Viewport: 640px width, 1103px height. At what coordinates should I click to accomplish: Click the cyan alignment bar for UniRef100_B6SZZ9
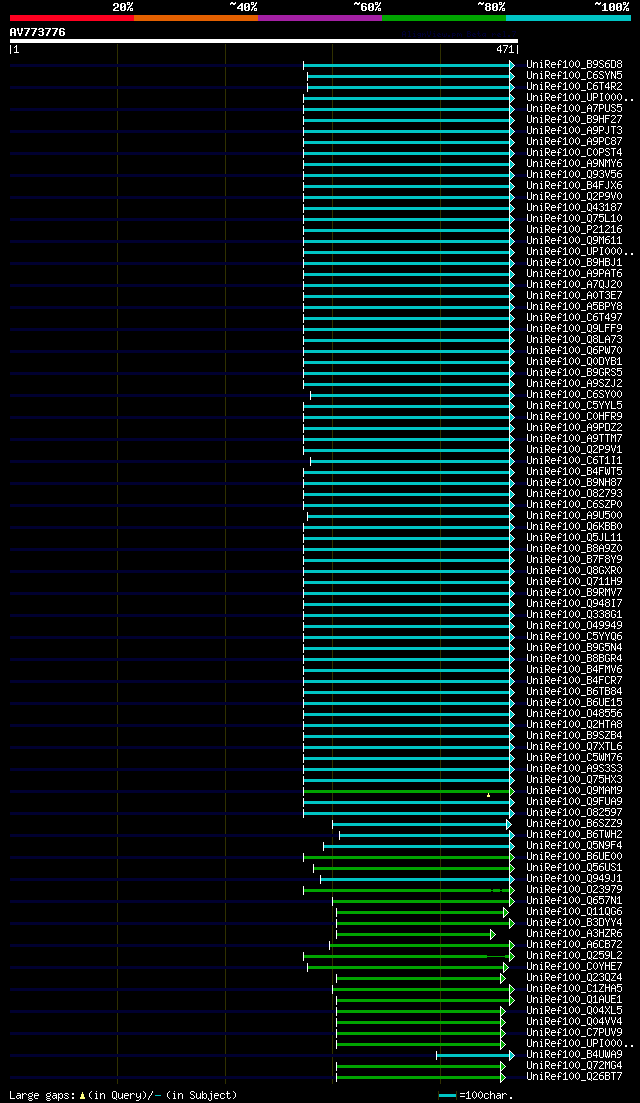click(x=421, y=824)
